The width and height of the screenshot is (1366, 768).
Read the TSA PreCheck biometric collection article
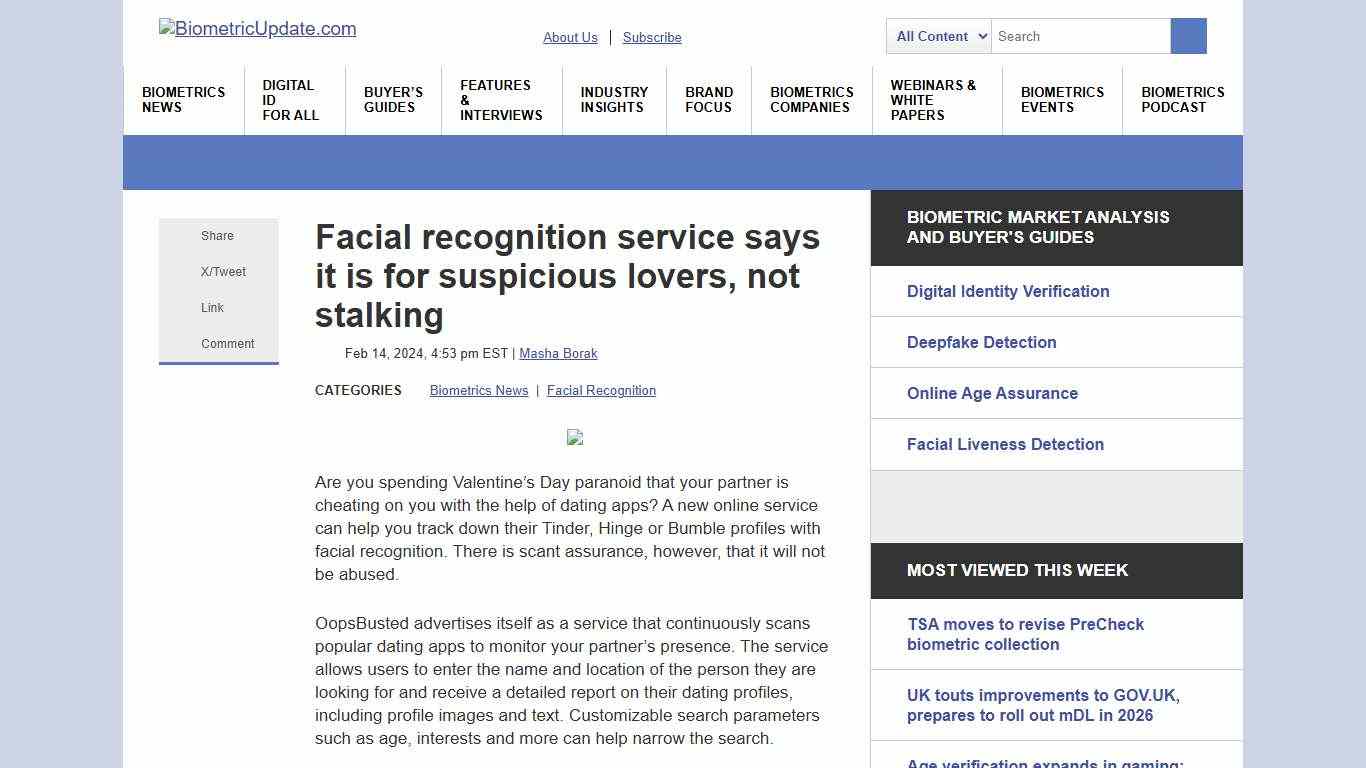(1025, 634)
